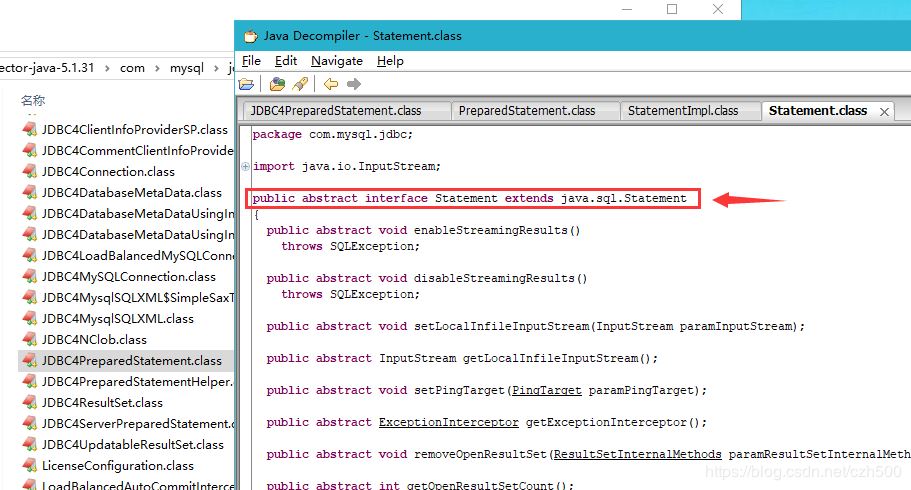The height and width of the screenshot is (490, 911).
Task: Select JDBC4MysqlSQLXML.class file
Action: (118, 319)
